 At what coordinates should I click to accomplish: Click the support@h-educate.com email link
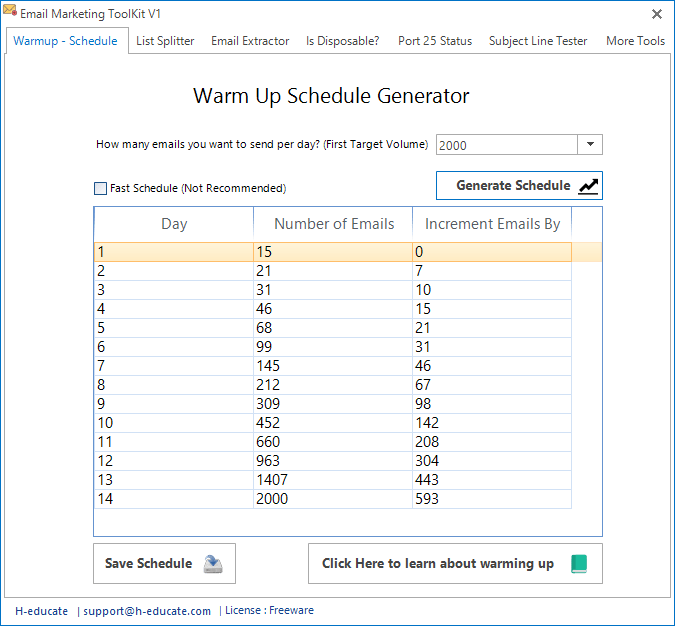pos(147,611)
